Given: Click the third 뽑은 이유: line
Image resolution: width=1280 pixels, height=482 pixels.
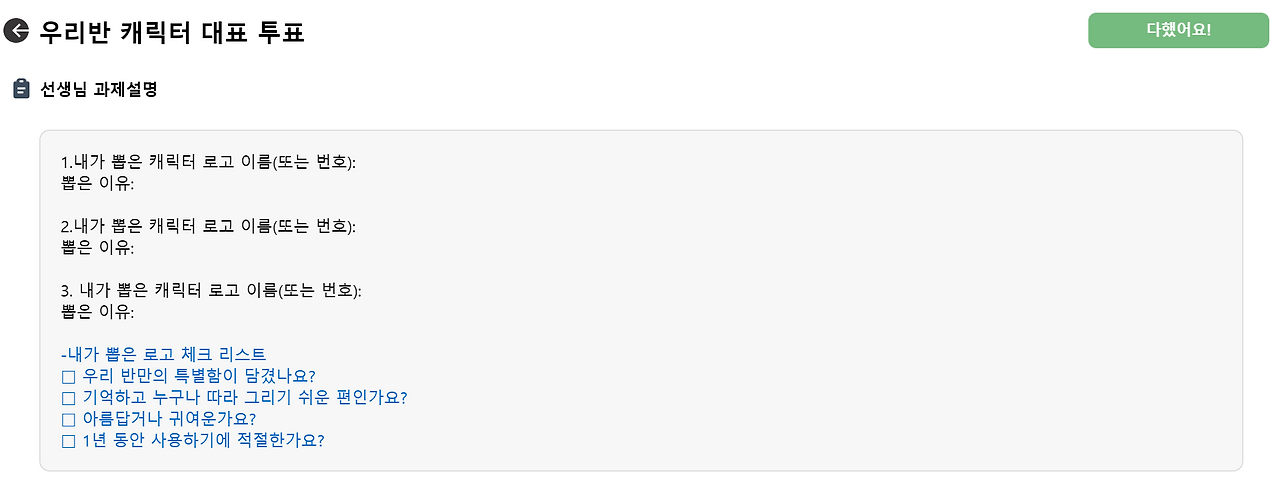Looking at the screenshot, I should pos(98,311).
